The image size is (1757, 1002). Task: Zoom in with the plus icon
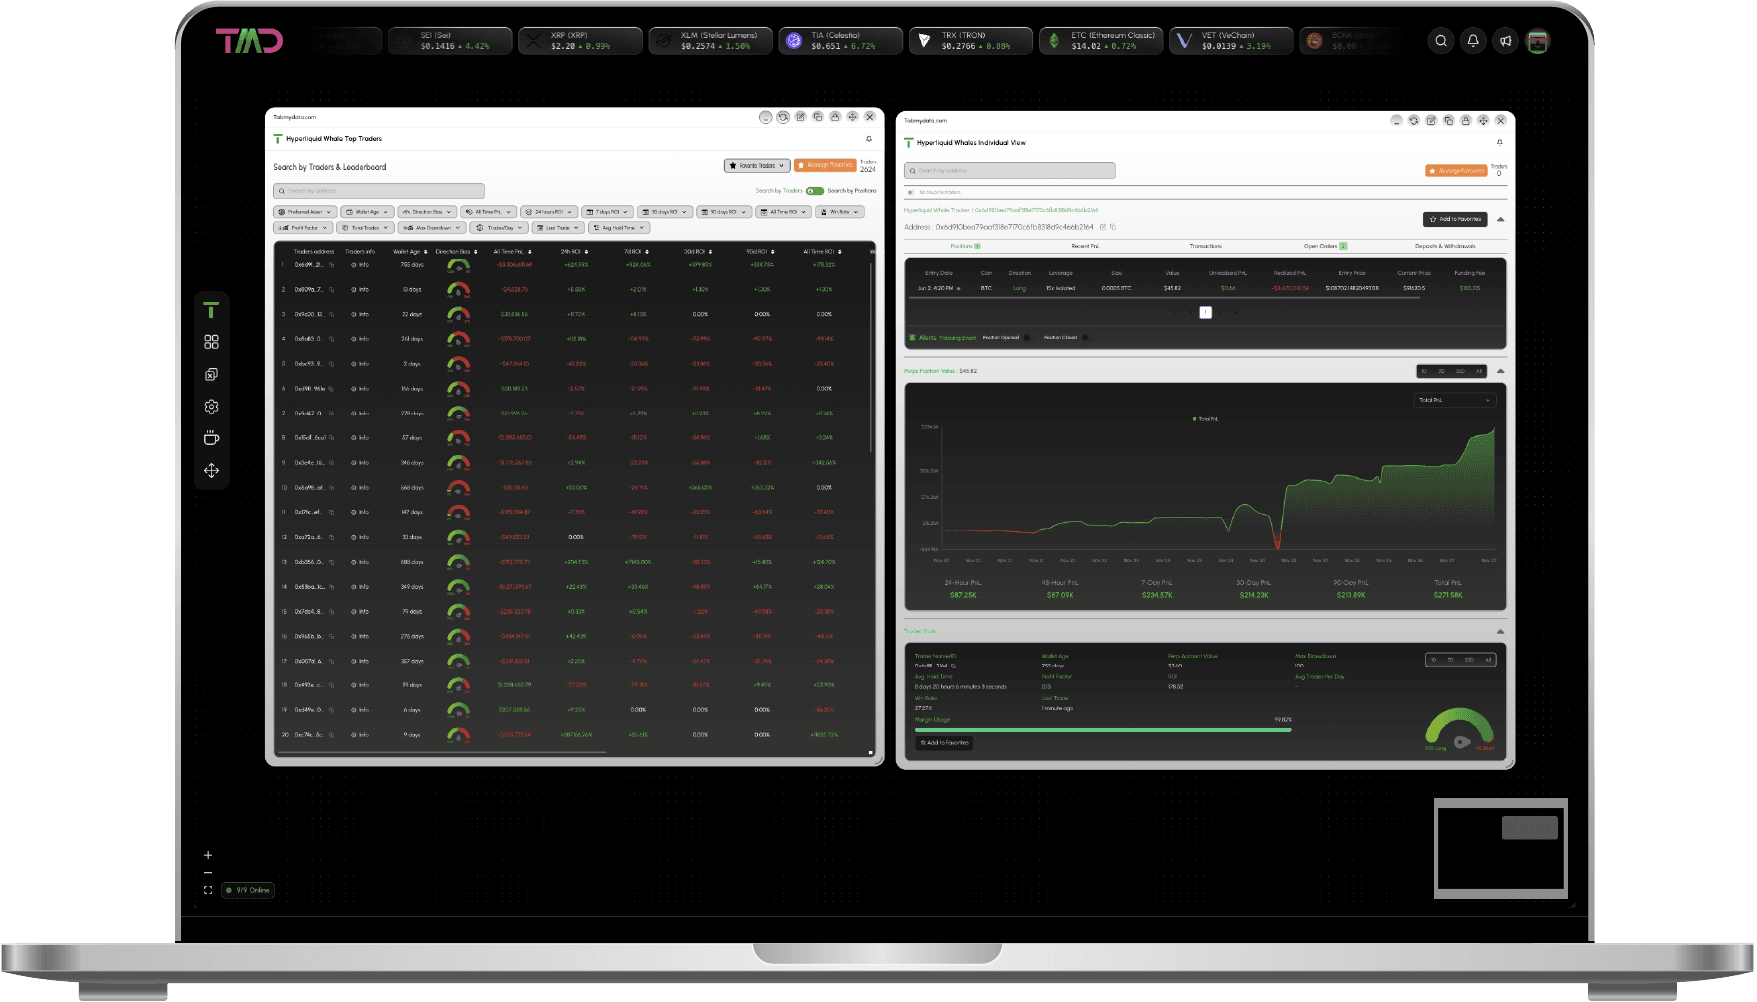pos(208,855)
